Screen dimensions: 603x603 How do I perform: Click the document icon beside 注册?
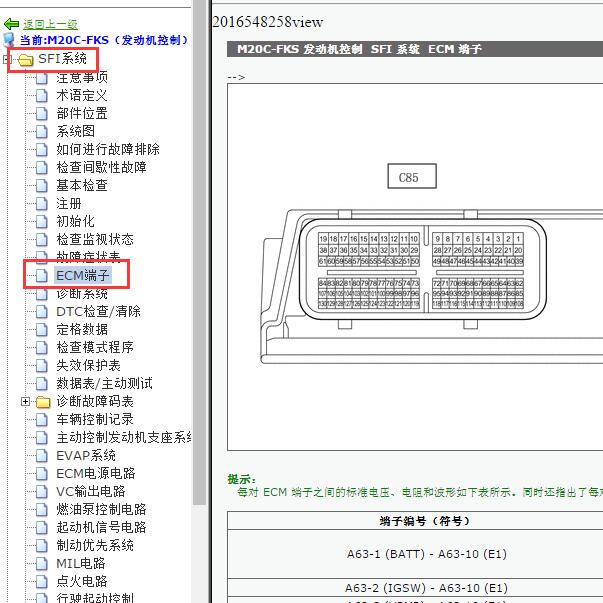[42, 204]
